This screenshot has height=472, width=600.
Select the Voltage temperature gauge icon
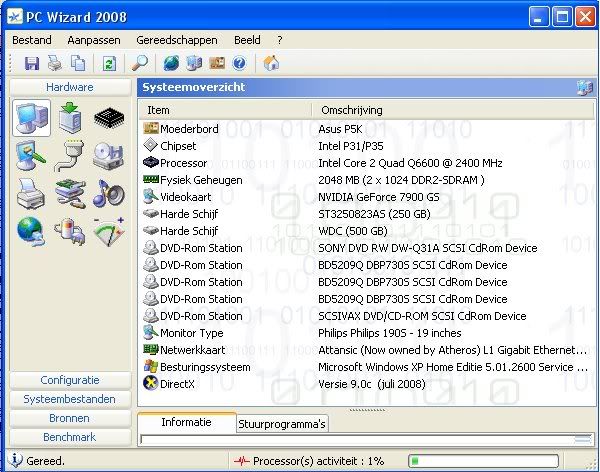109,232
